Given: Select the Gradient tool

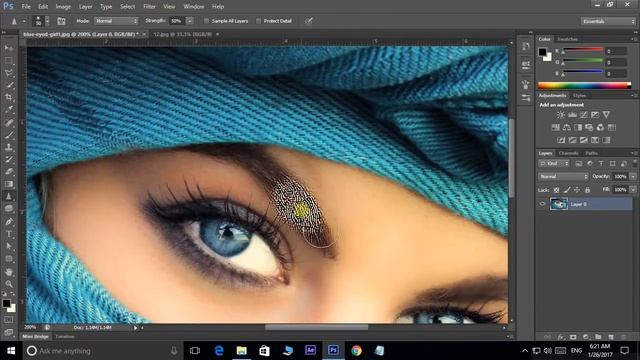Looking at the screenshot, I should (9, 184).
